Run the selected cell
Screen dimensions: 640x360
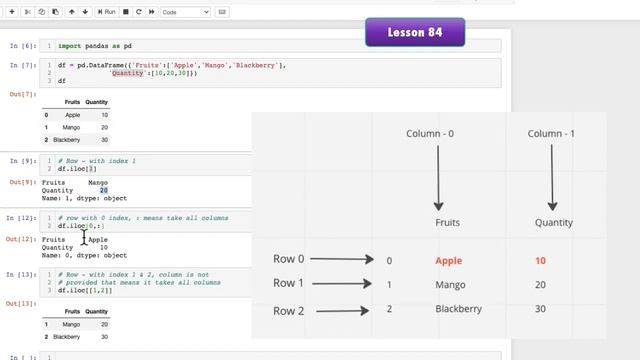pos(107,12)
